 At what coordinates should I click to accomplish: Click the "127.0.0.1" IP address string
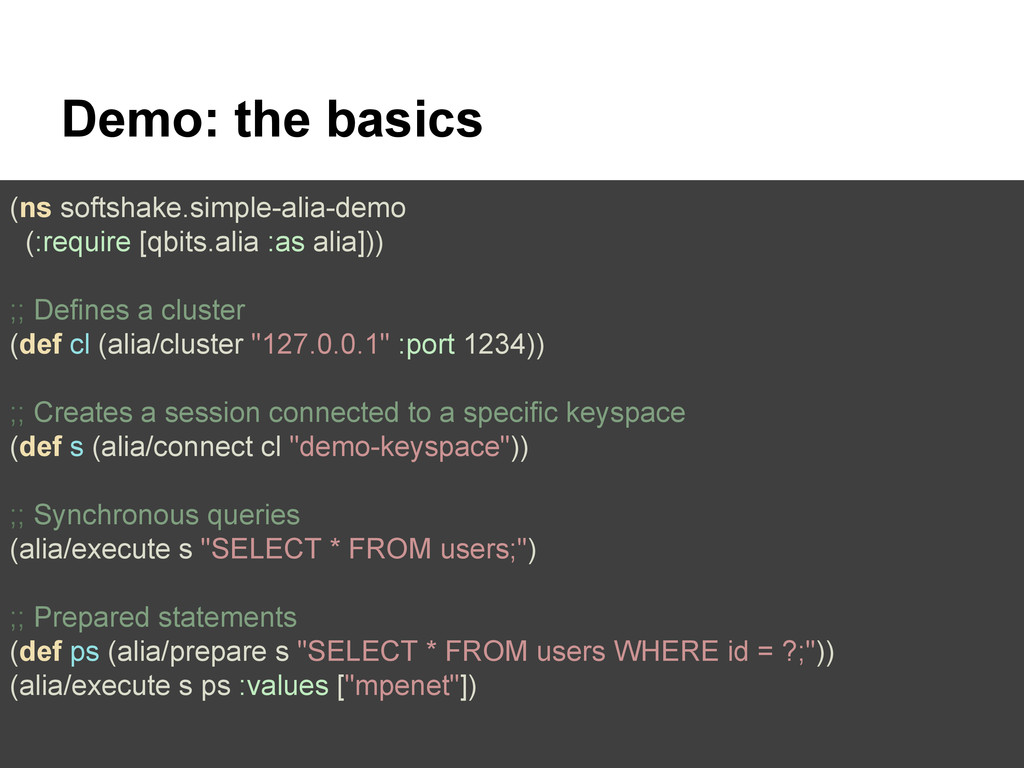click(321, 344)
